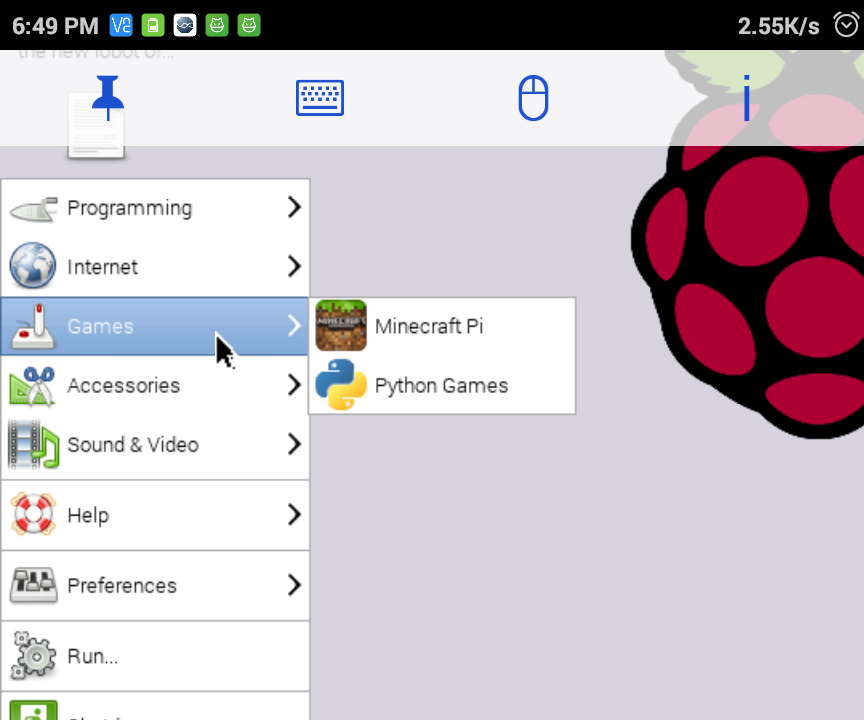Select the Games menu entry
Image resolution: width=864 pixels, height=720 pixels.
(100, 326)
